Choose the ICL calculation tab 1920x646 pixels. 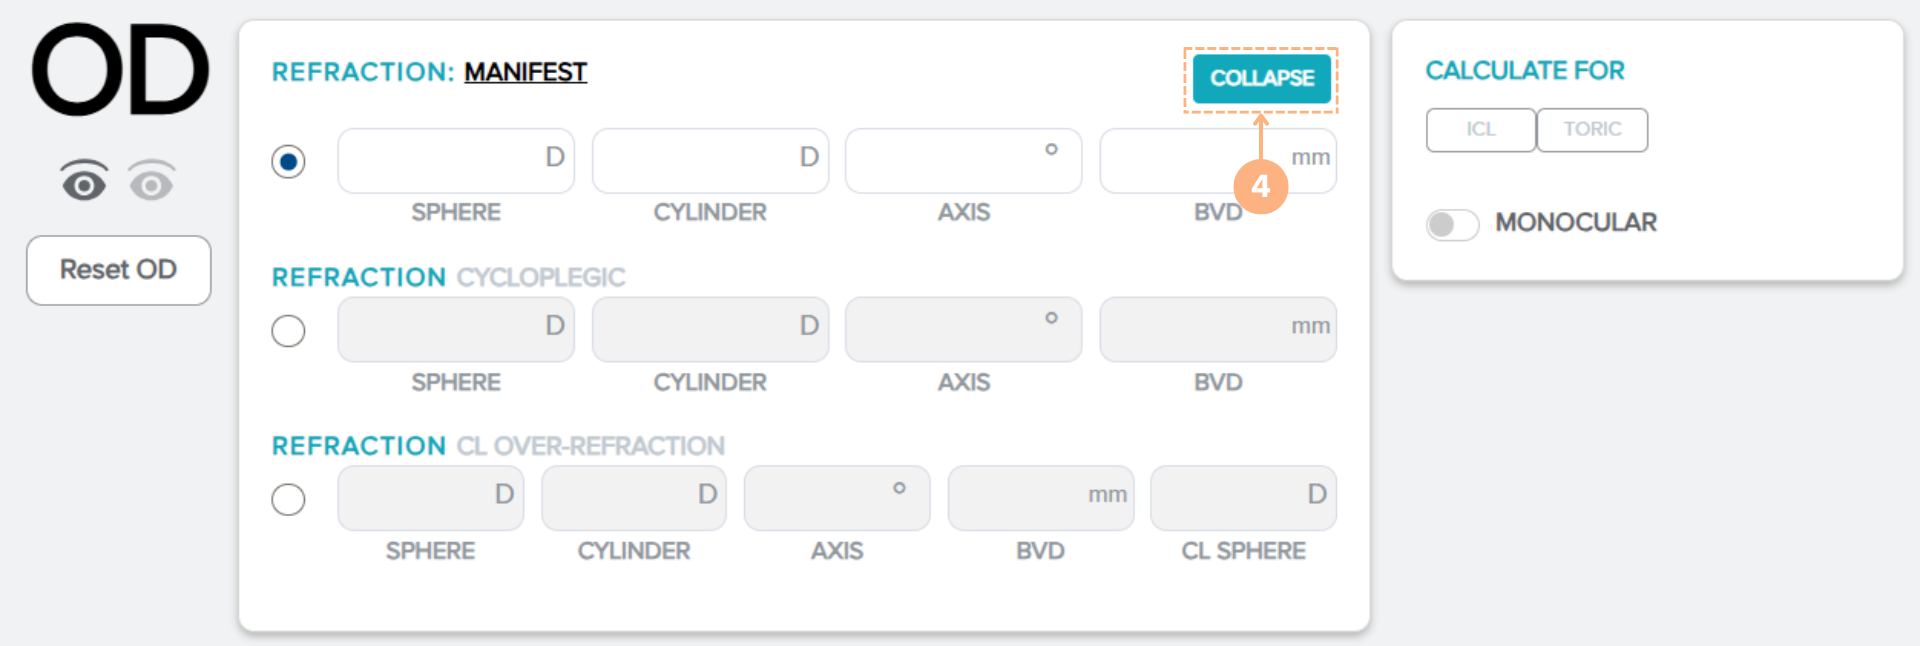(1480, 130)
